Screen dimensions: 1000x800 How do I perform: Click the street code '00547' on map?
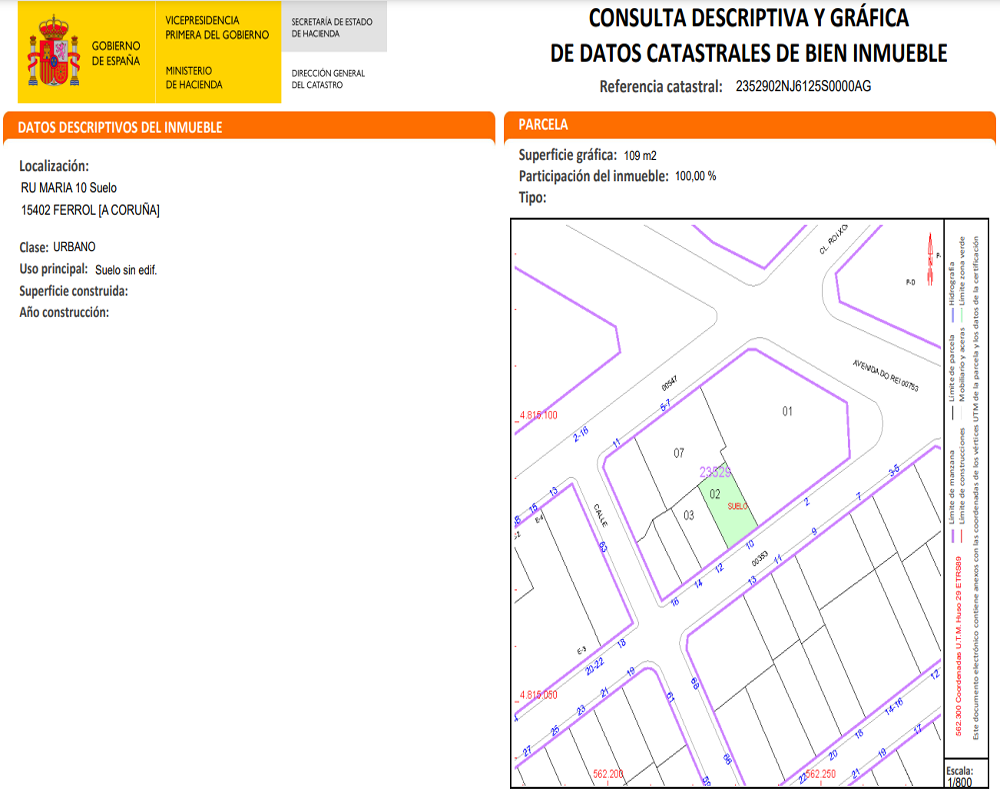pos(669,383)
